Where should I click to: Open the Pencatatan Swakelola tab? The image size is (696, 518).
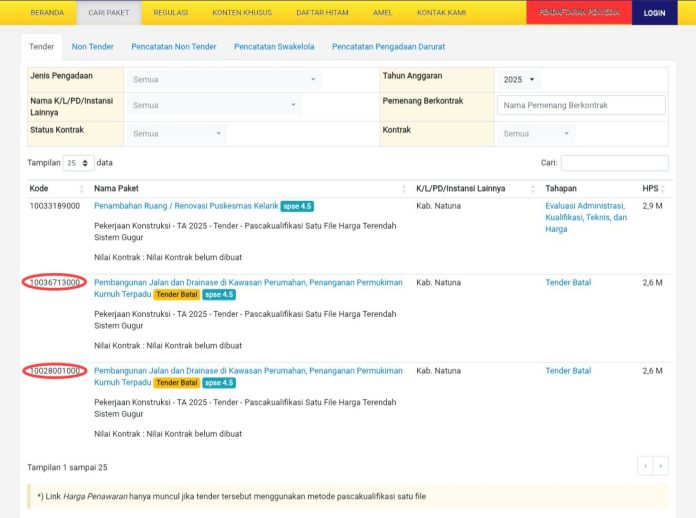pos(271,46)
